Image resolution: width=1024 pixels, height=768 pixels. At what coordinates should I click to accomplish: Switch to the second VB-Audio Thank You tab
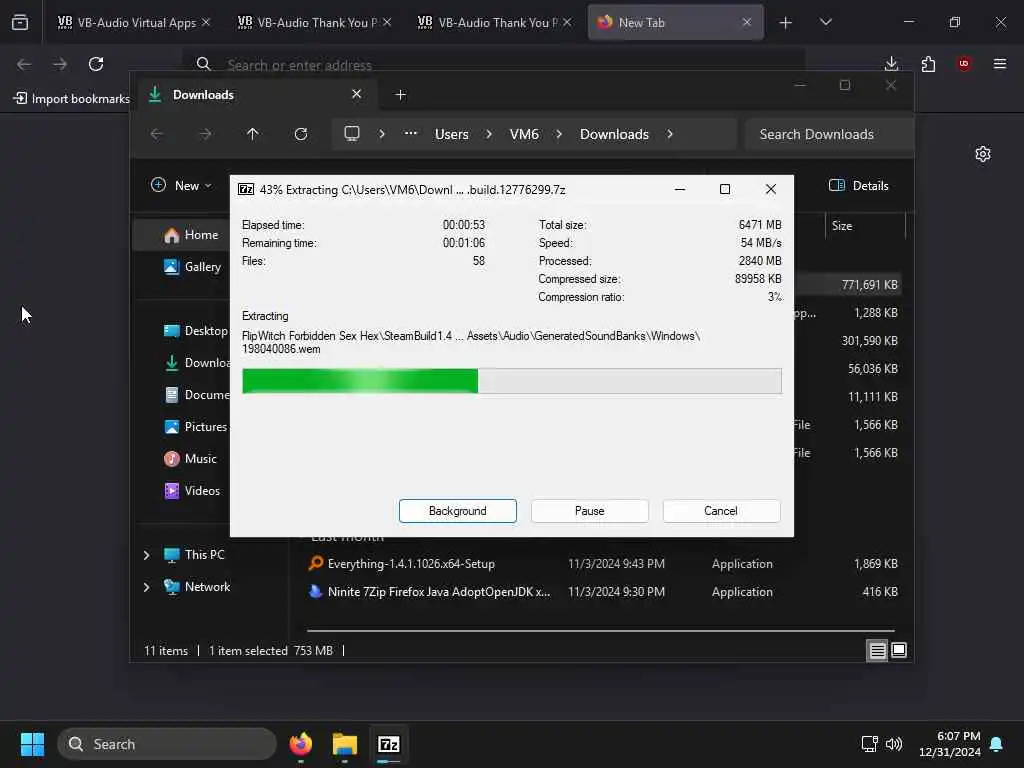[x=496, y=22]
